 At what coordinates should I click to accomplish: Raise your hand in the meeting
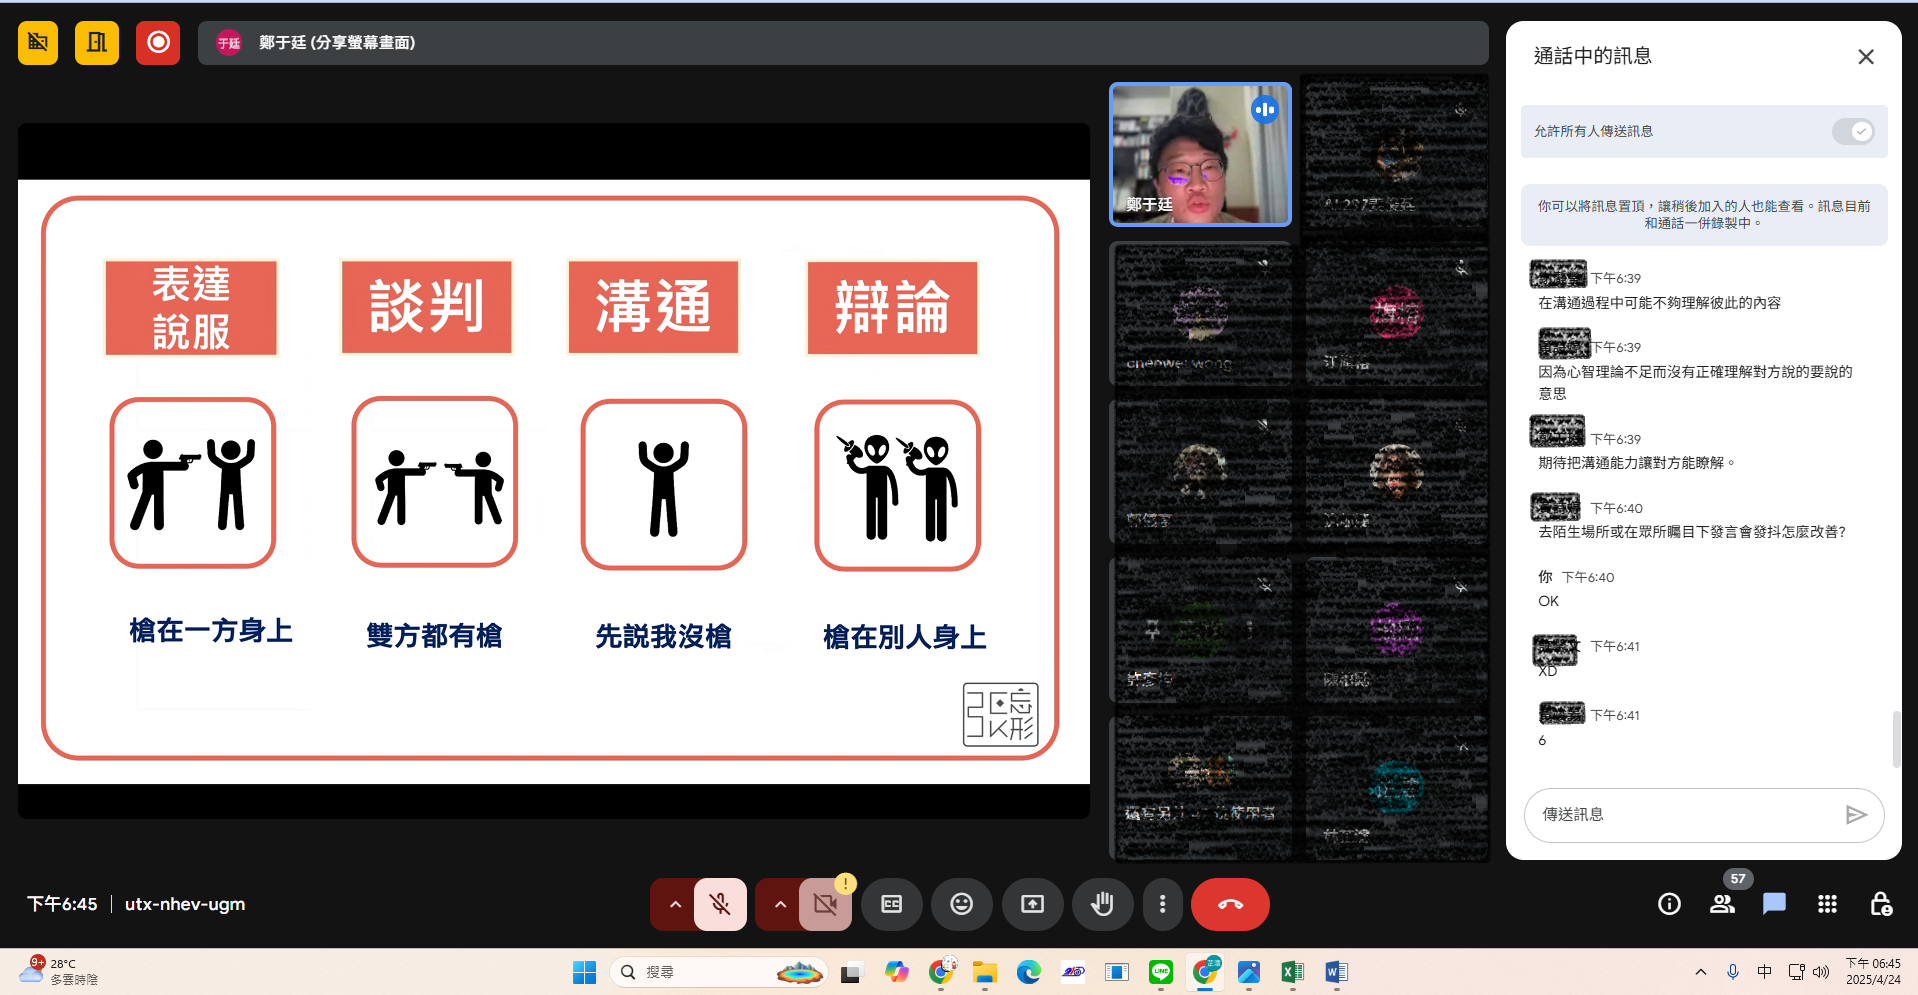click(1102, 904)
